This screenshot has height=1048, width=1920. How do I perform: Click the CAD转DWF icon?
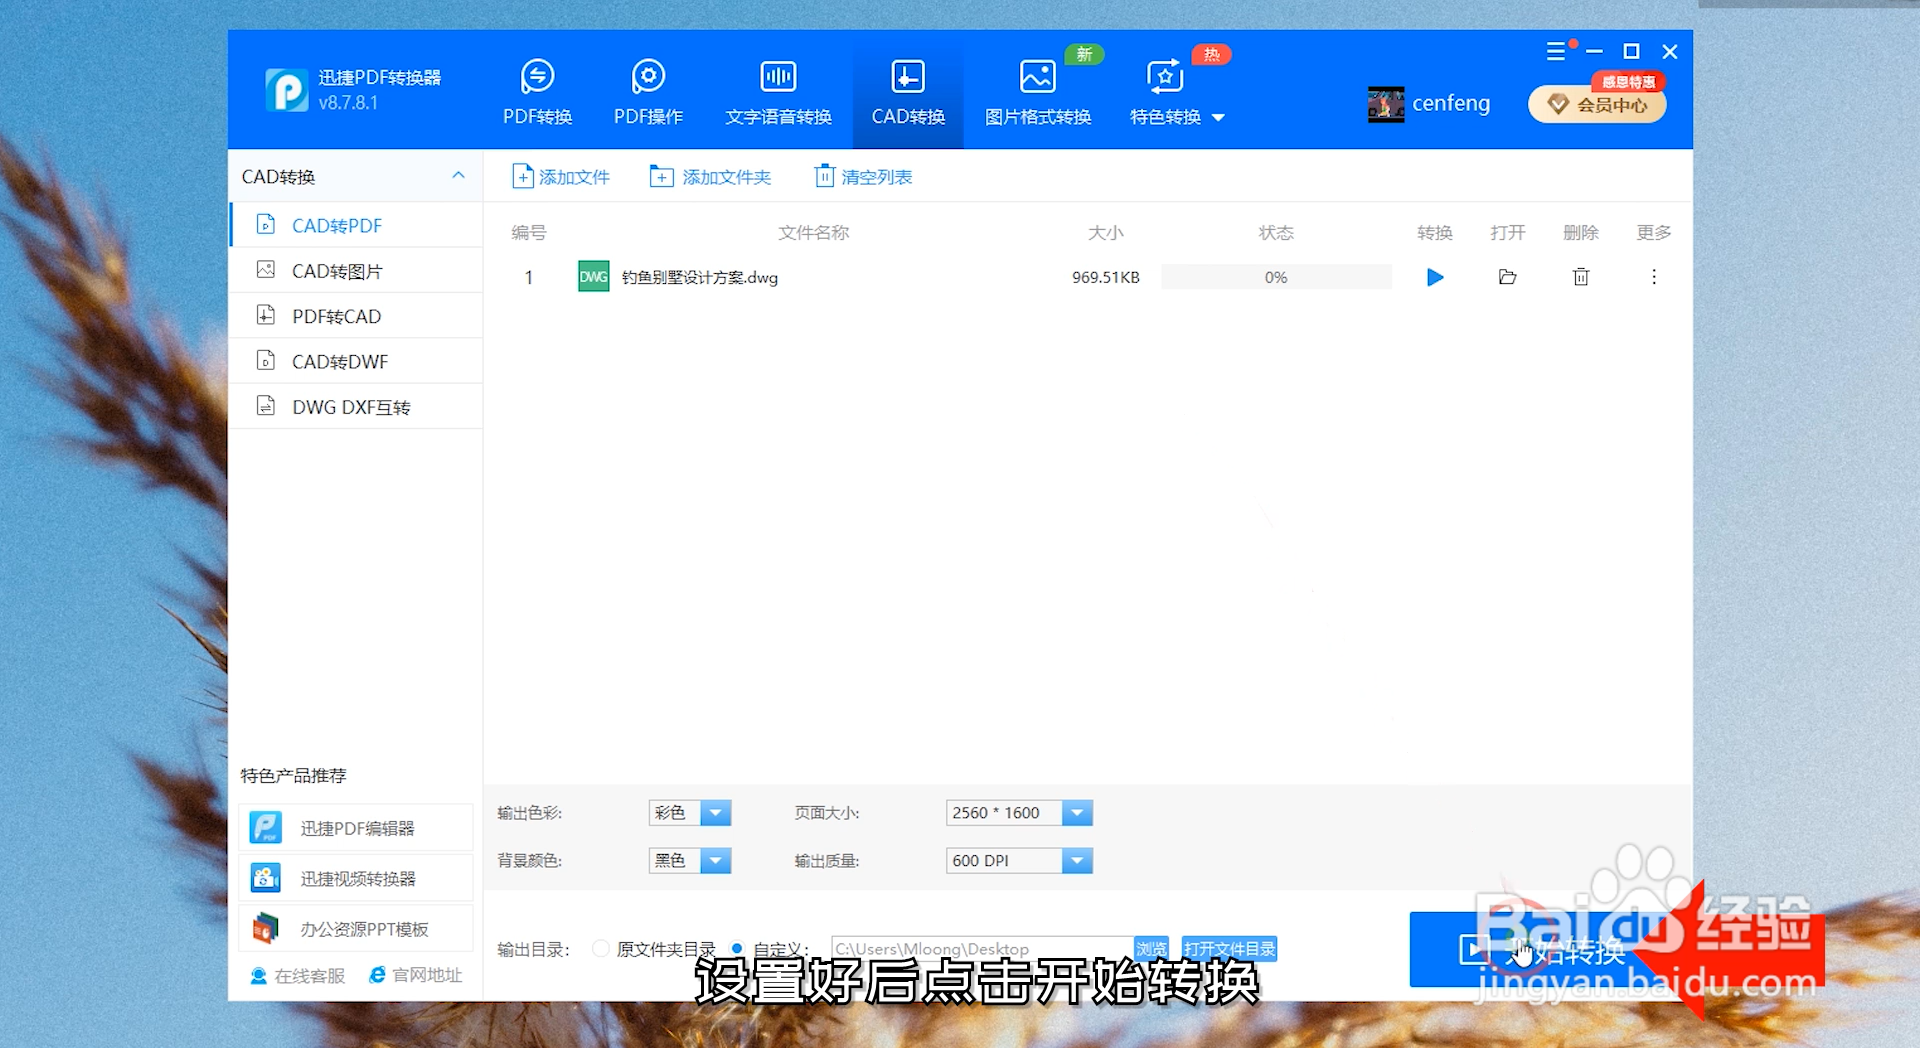(265, 360)
